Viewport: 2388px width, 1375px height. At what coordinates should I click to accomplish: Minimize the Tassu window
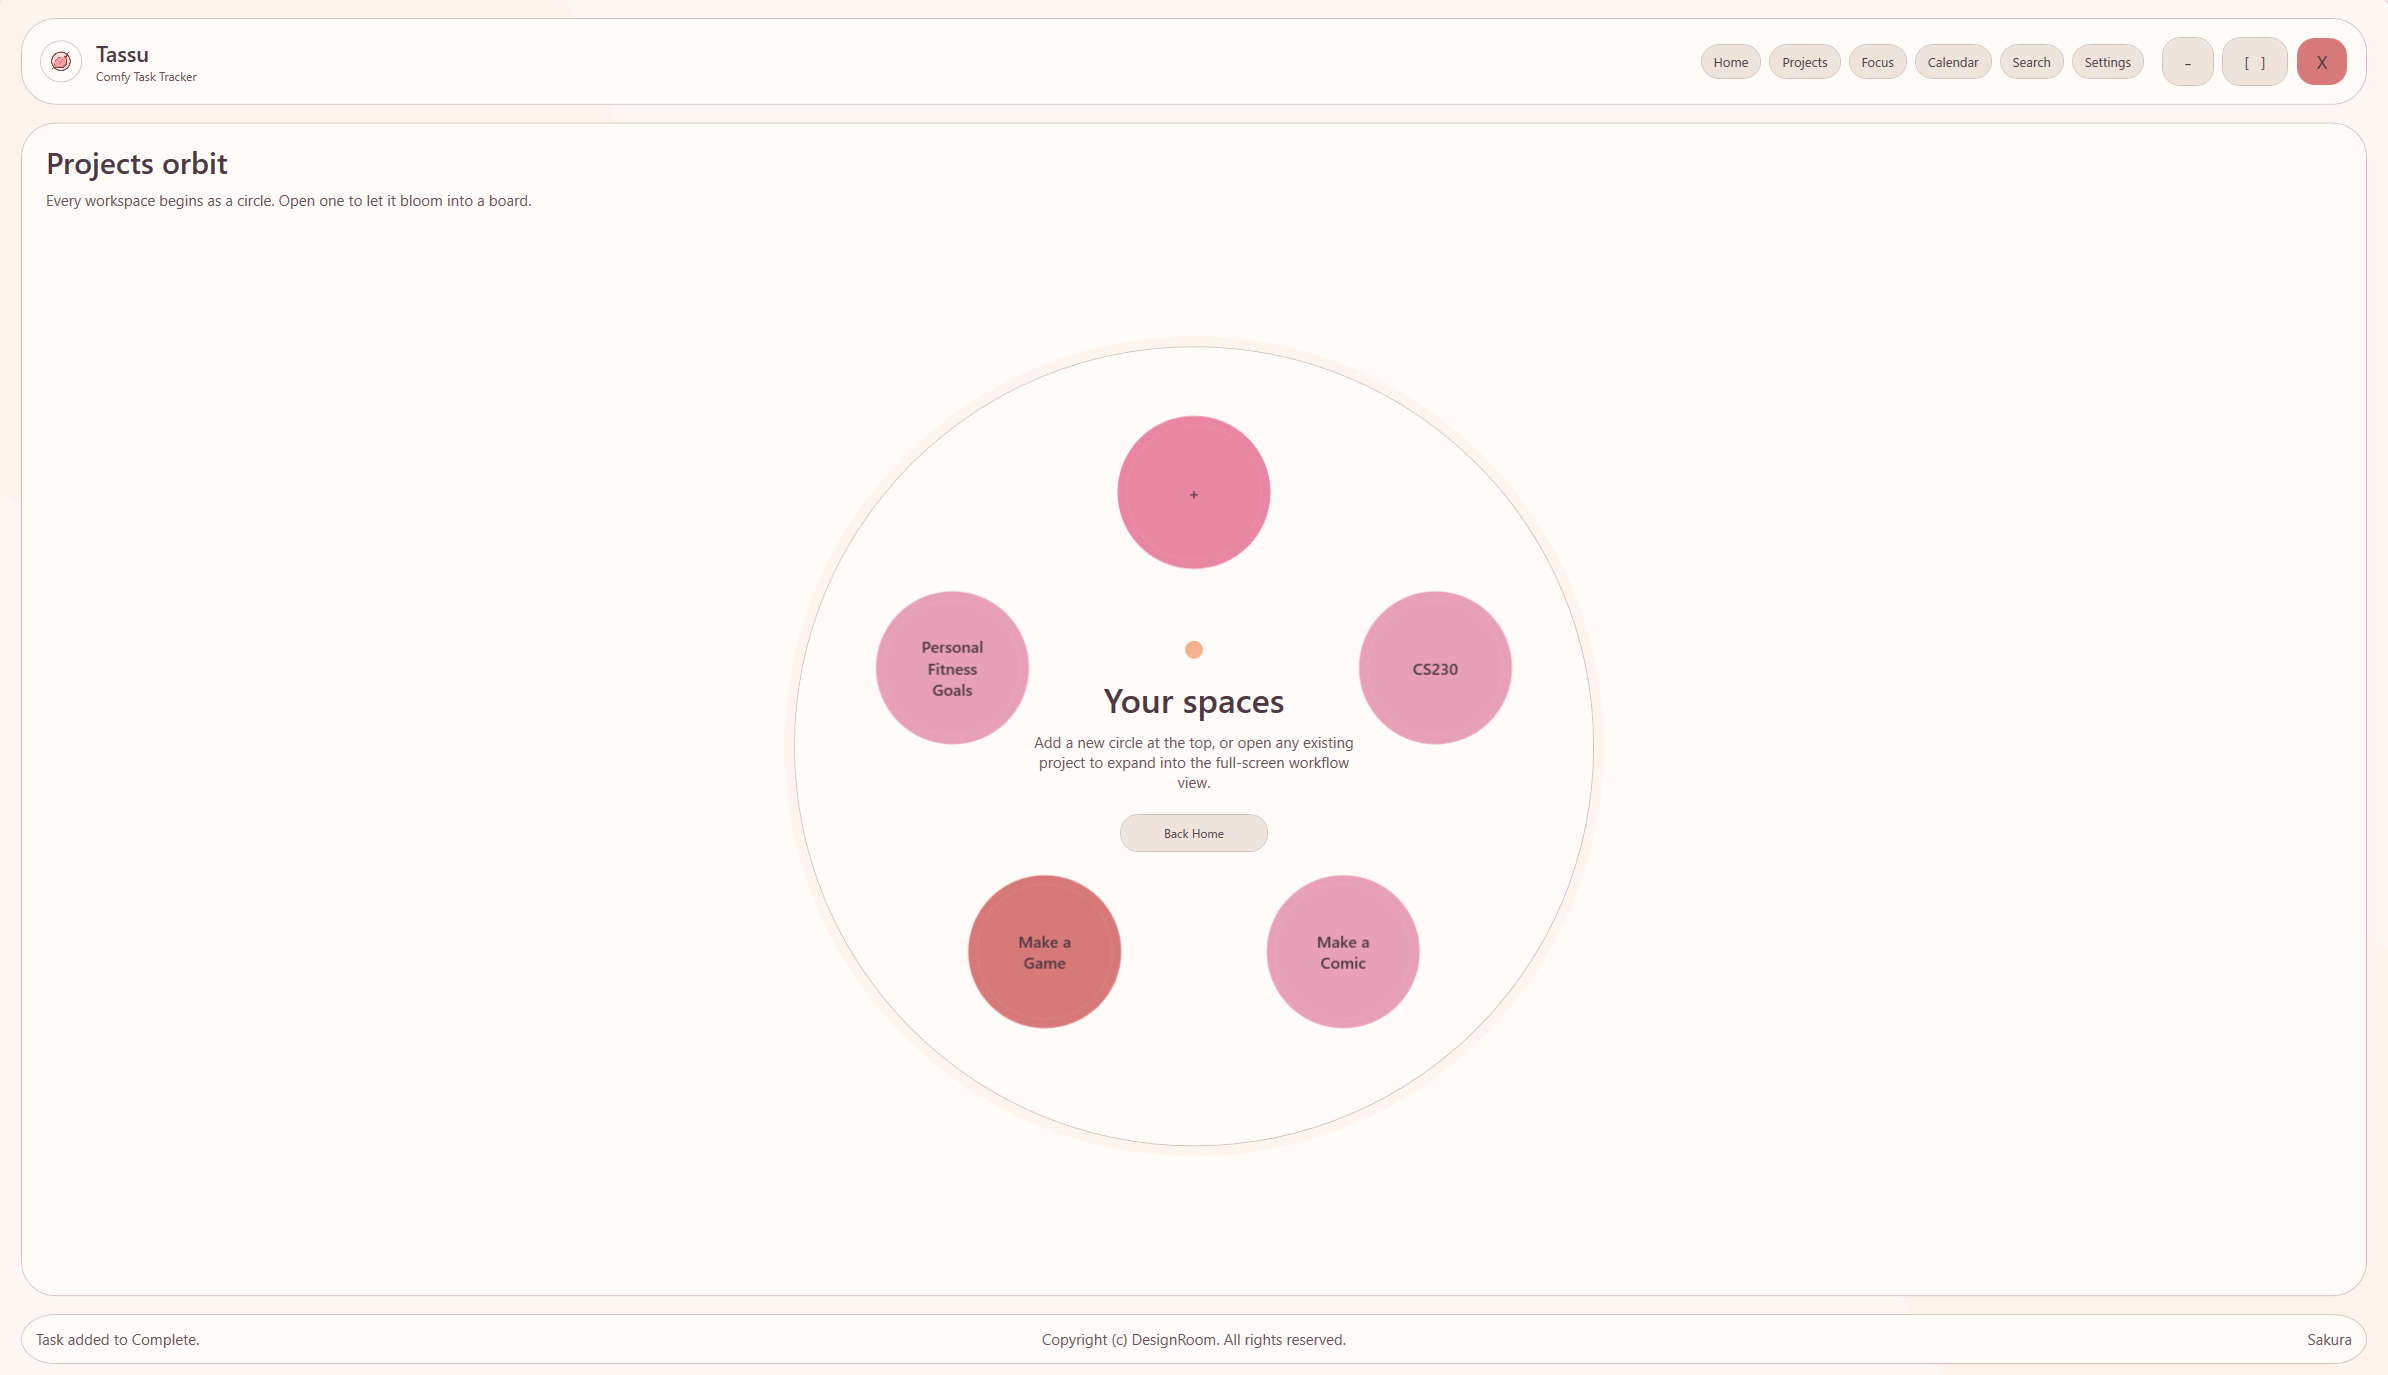point(2187,62)
